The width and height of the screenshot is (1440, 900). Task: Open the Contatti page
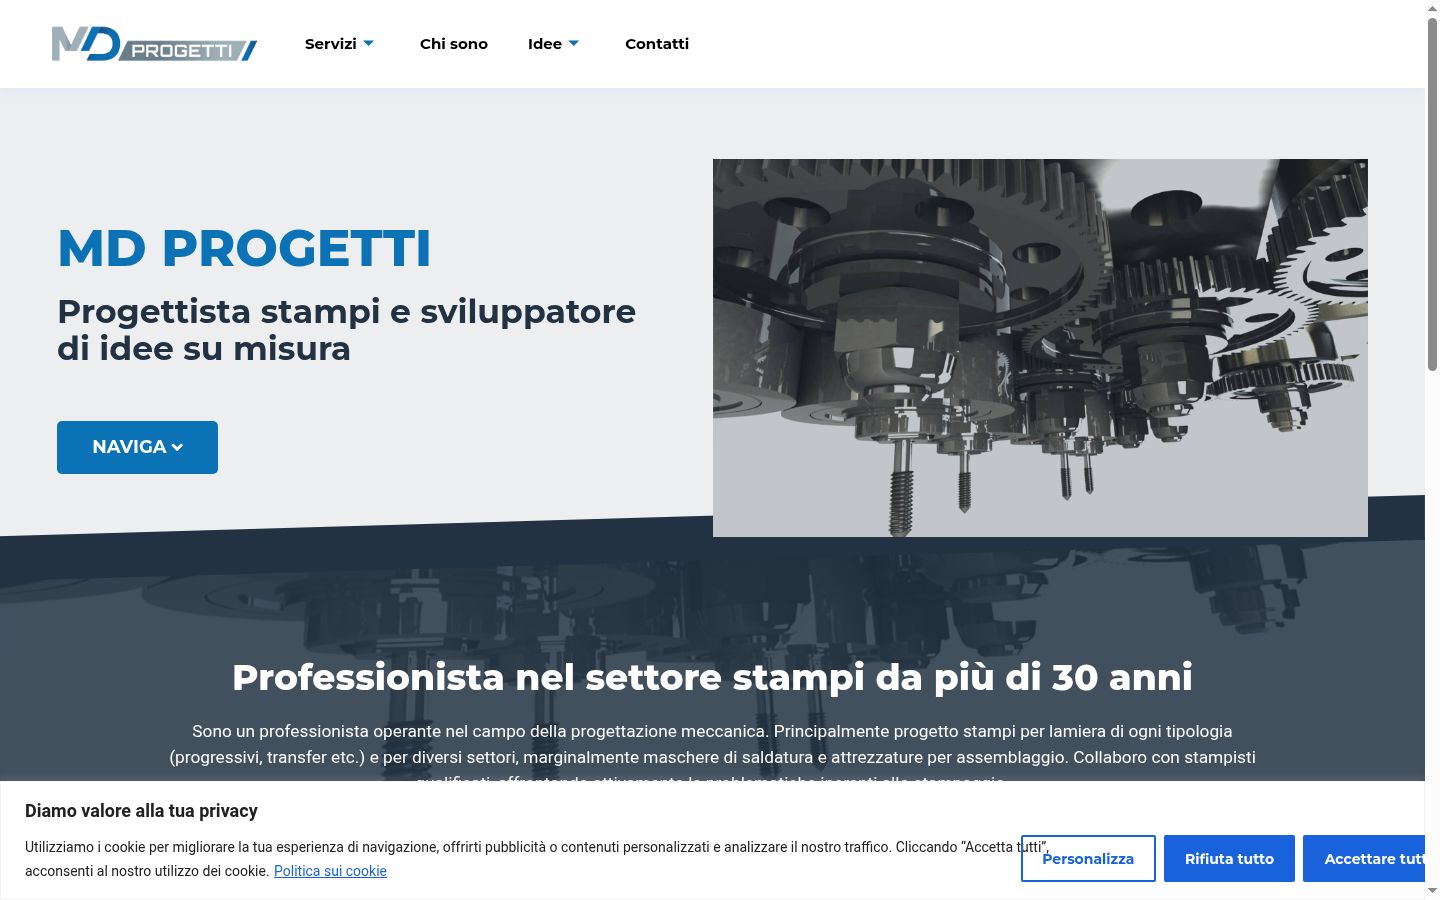657,44
